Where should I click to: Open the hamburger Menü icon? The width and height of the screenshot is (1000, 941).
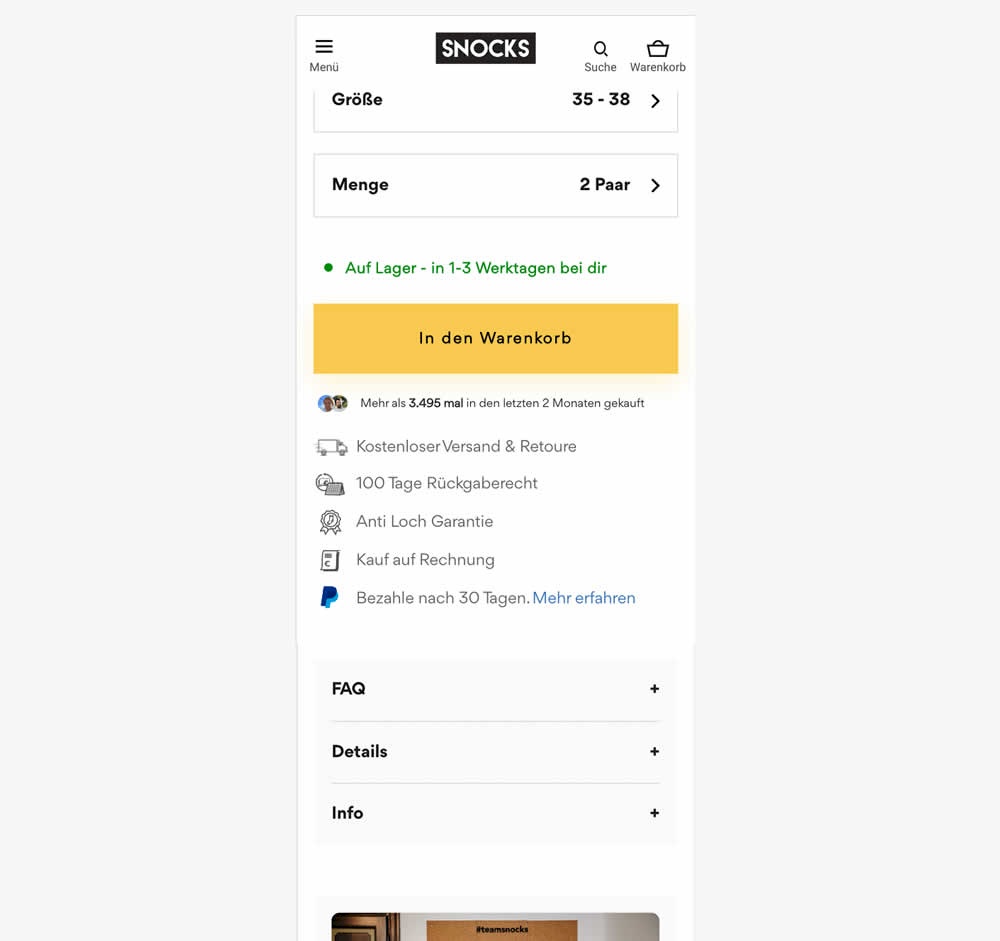[324, 47]
